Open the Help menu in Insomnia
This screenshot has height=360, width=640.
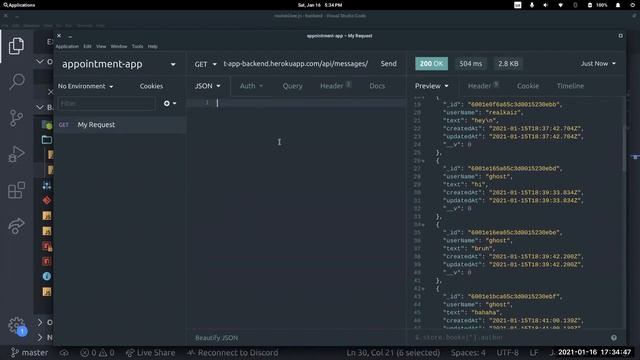click(x=153, y=47)
